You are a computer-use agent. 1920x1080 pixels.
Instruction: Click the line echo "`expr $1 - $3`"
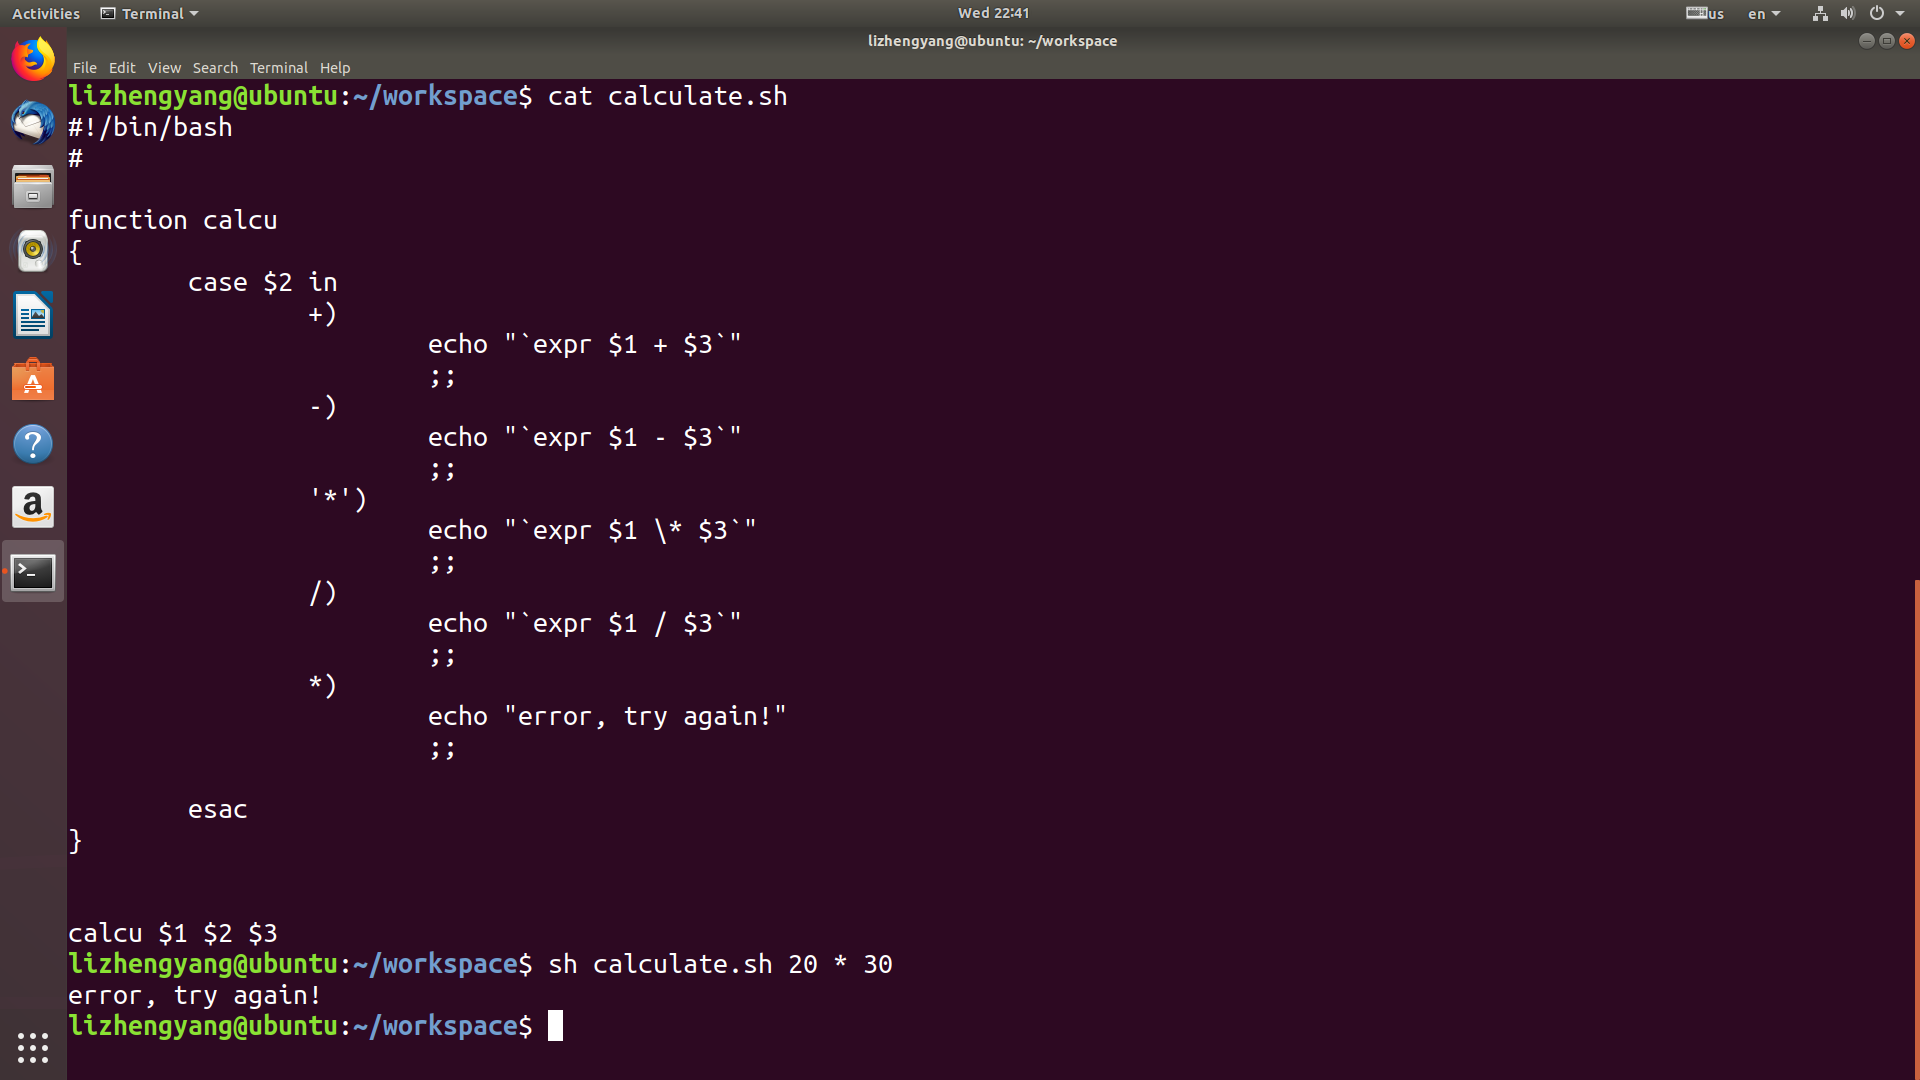click(x=585, y=437)
